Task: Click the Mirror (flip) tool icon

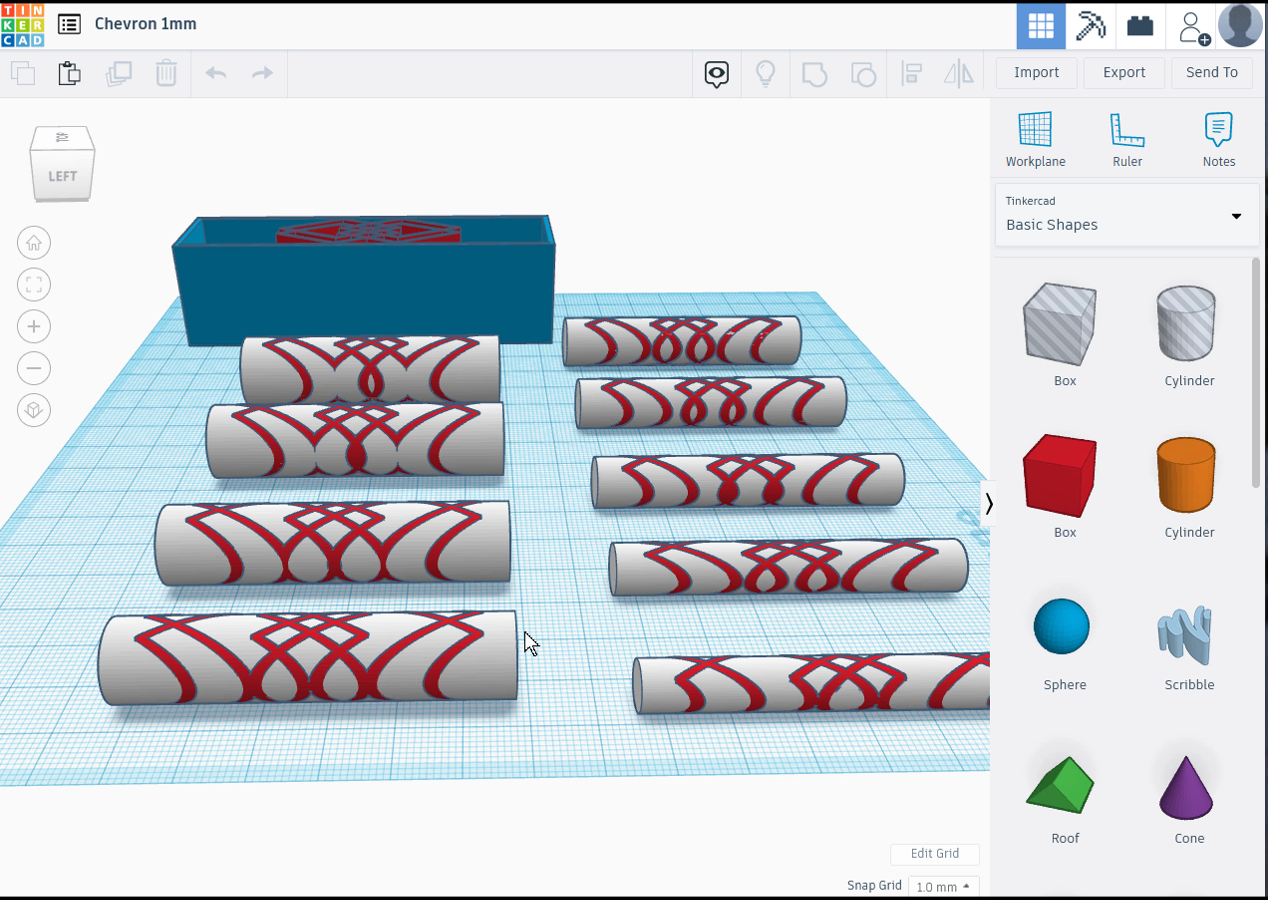Action: (x=959, y=74)
